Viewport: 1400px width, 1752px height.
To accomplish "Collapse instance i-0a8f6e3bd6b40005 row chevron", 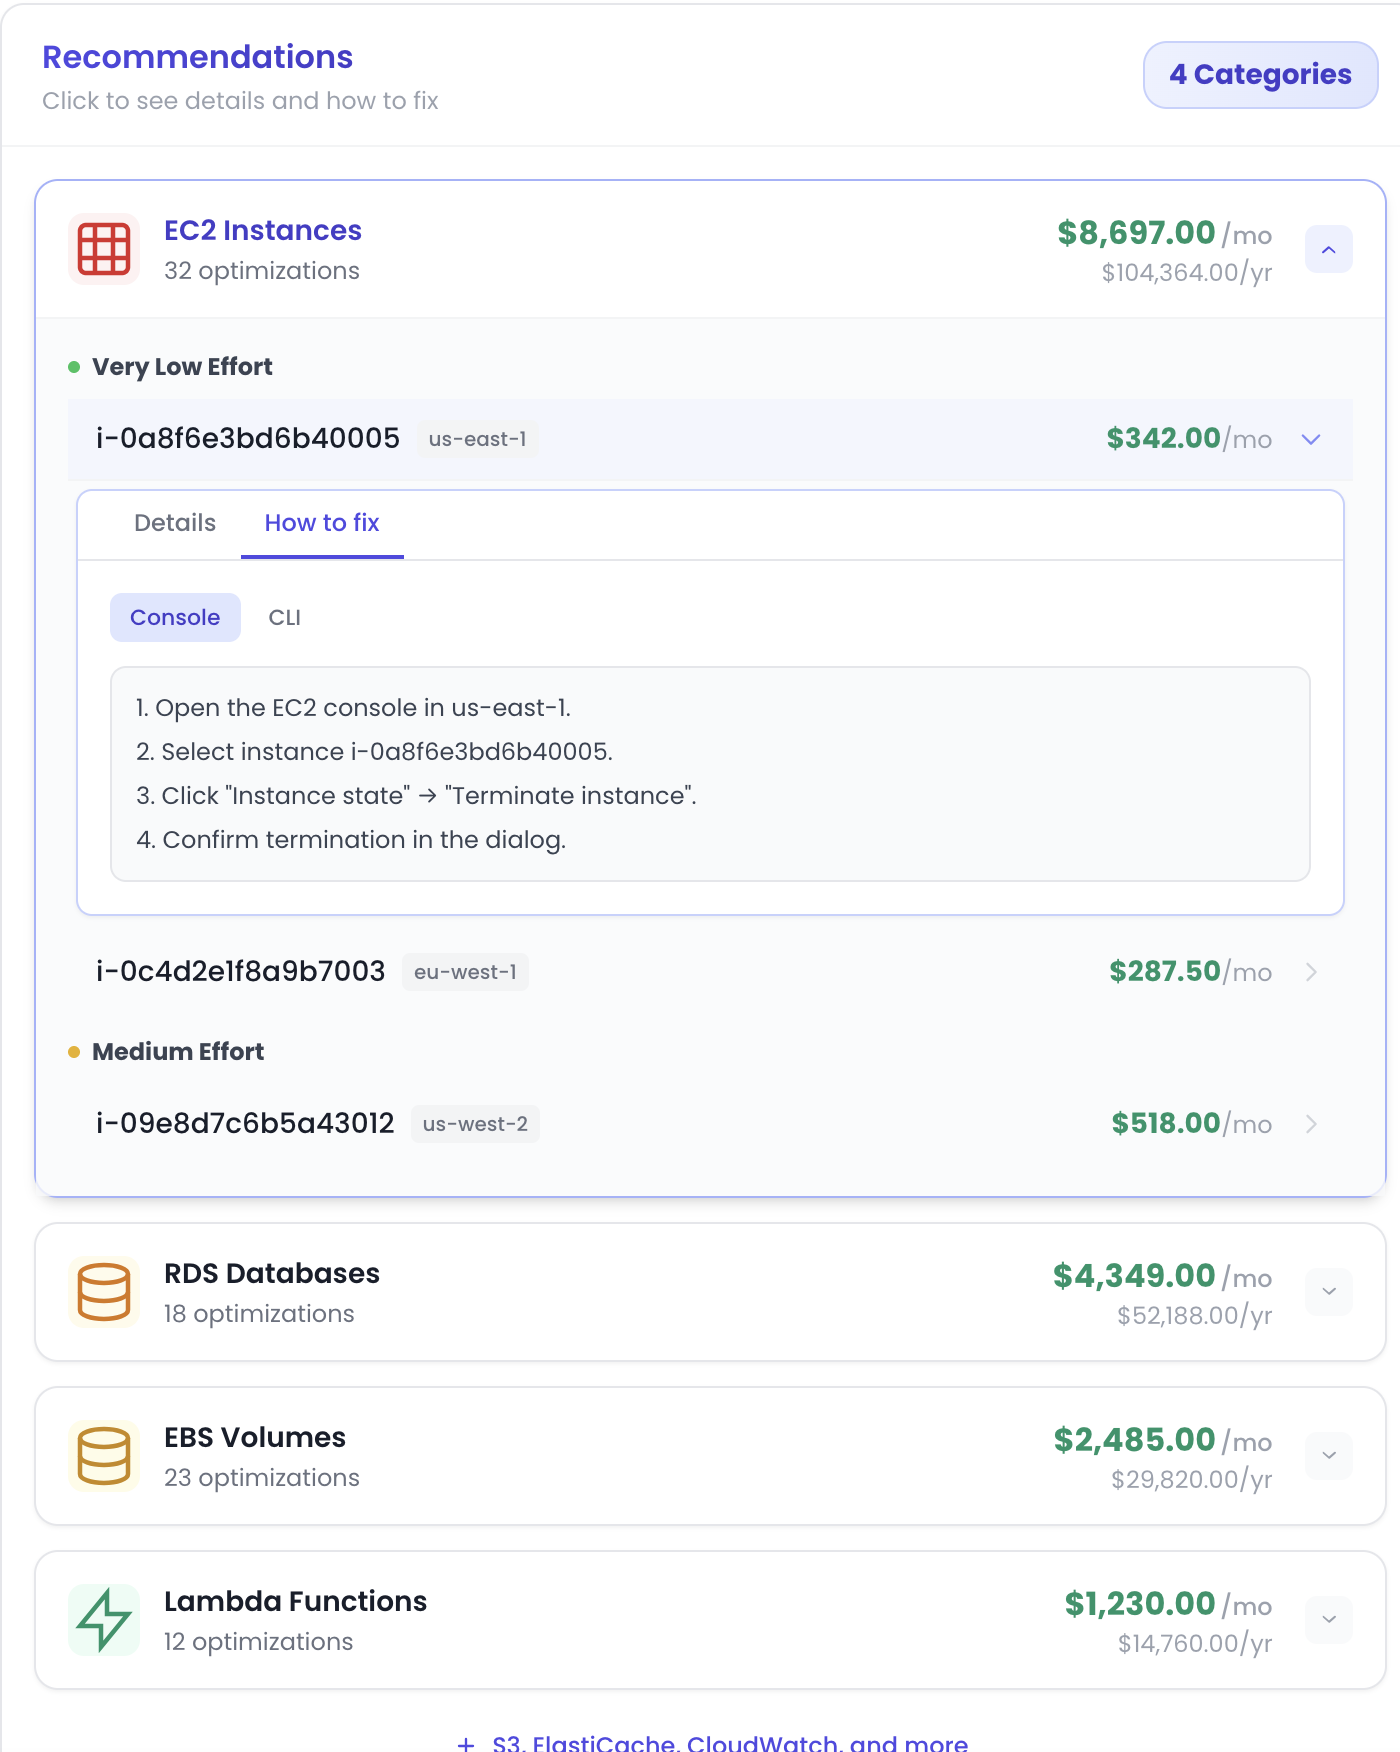I will point(1311,440).
